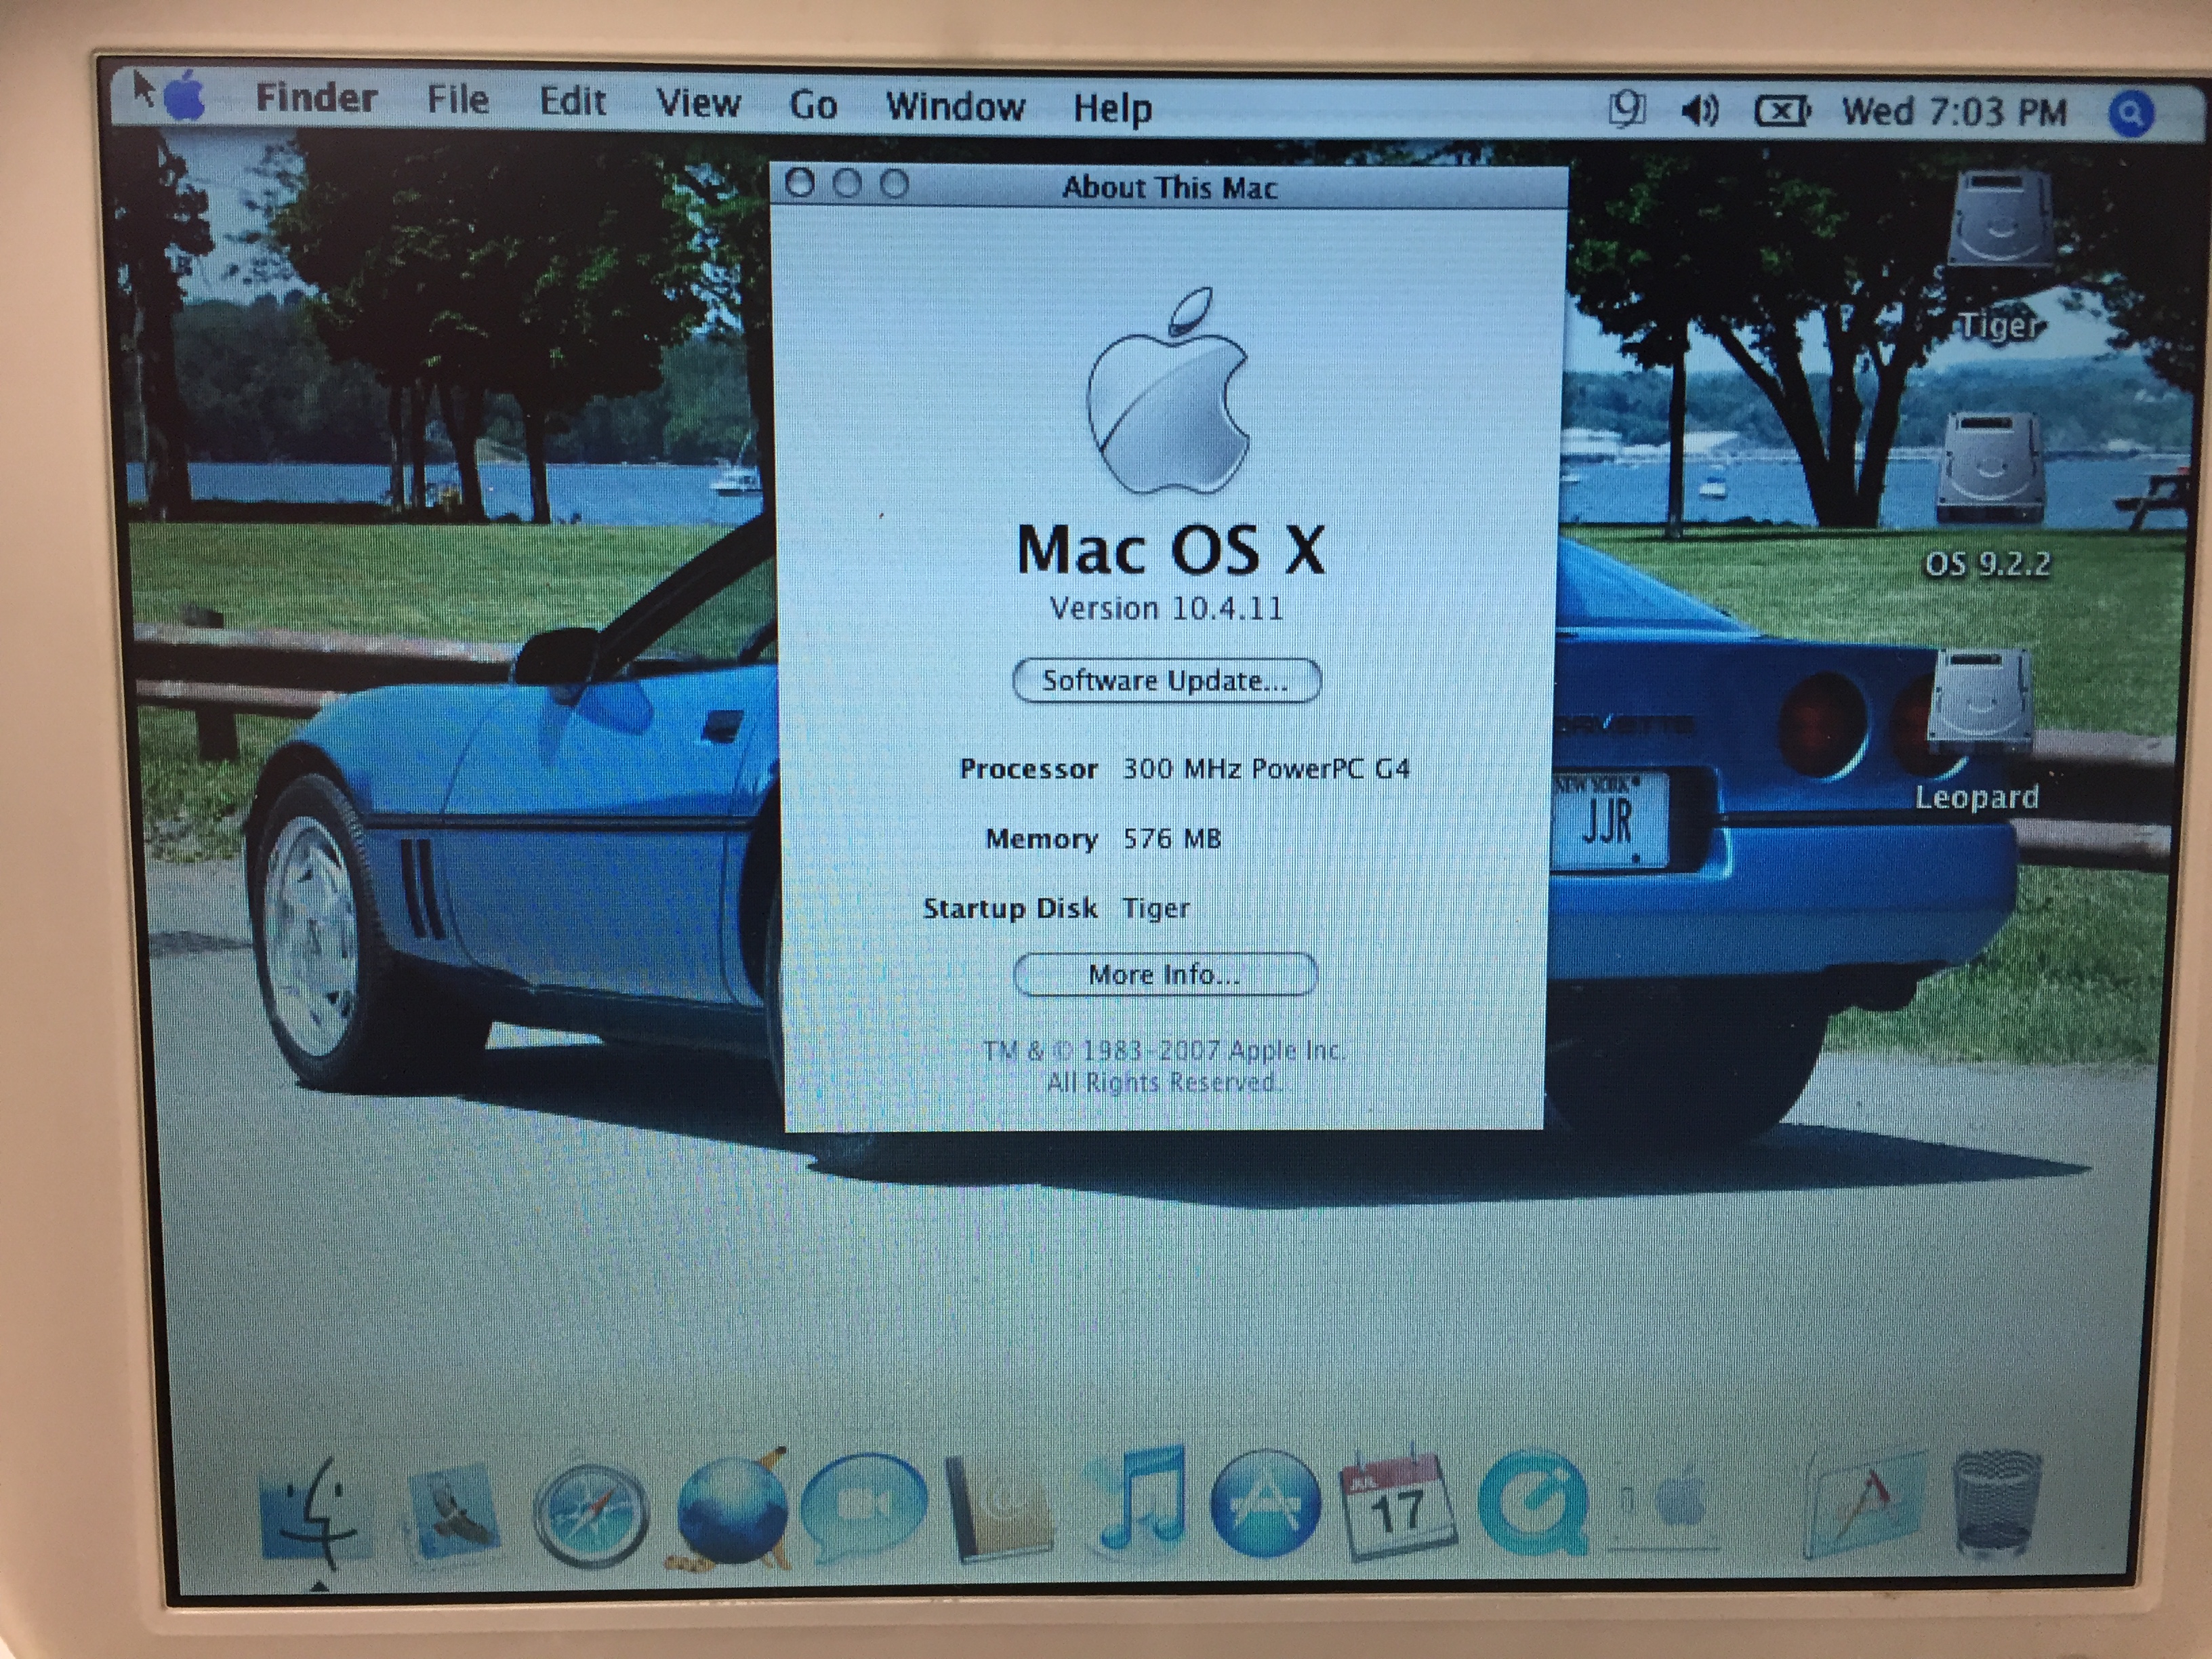This screenshot has width=2212, height=1659.
Task: Open Safari compass icon in Dock
Action: (590, 1514)
